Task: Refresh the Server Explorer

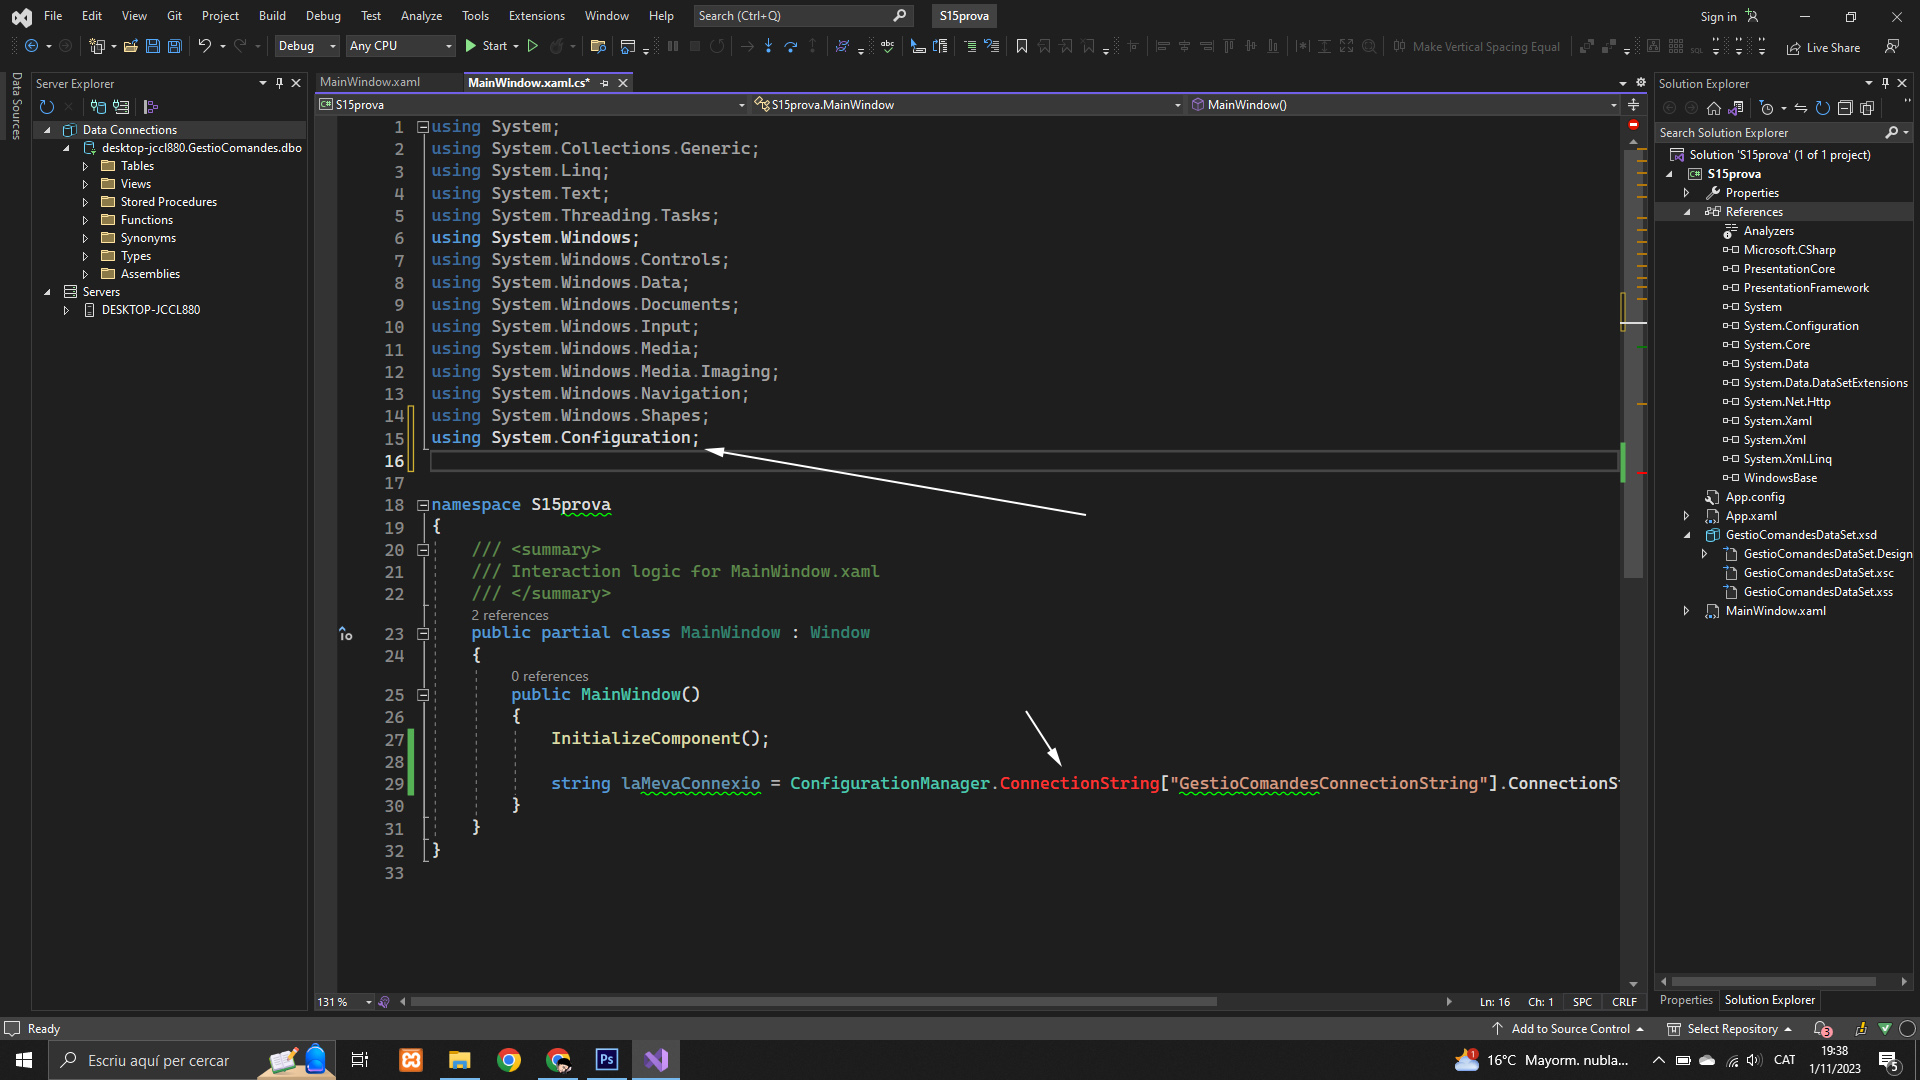Action: [46, 107]
